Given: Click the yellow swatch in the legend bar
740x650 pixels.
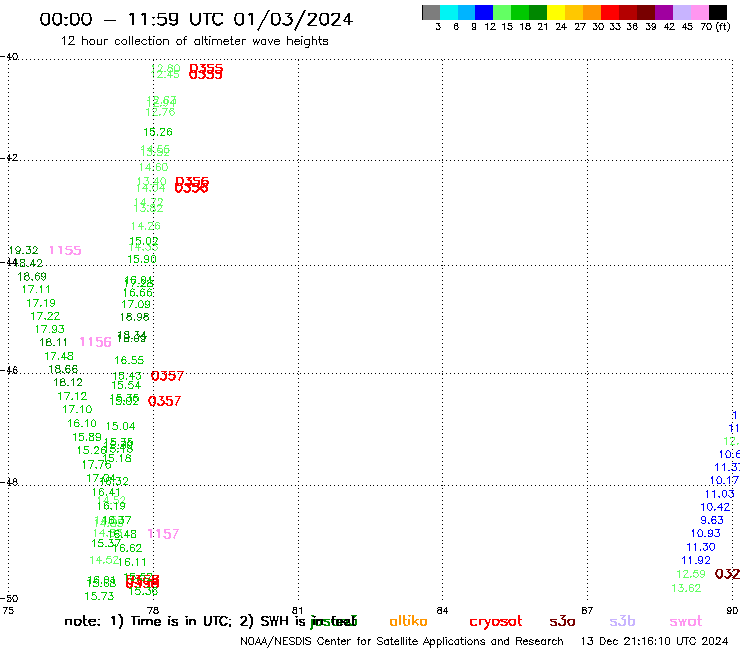Looking at the screenshot, I should coord(556,12).
